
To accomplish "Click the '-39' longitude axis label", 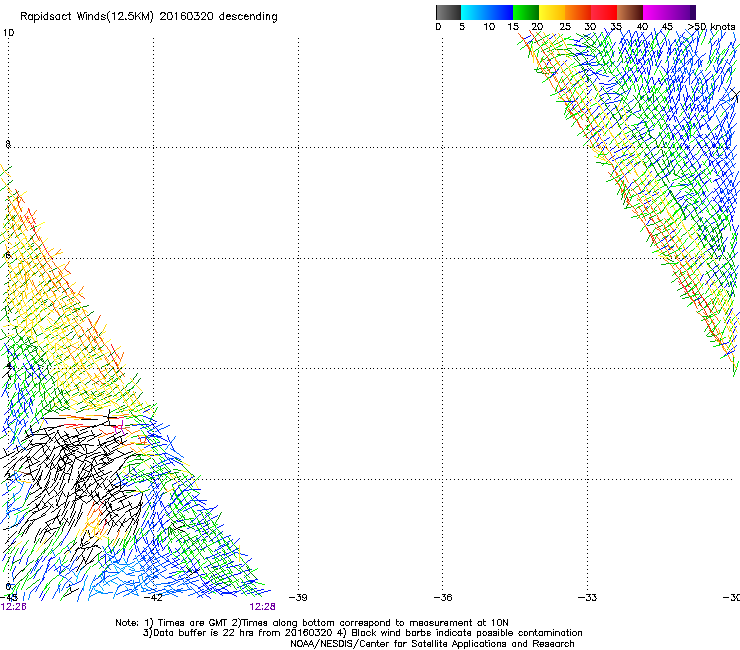I will [298, 598].
